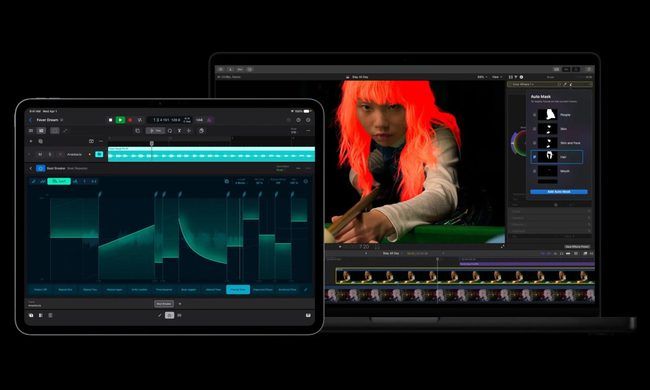Click the blue Add Auto Mask button
The width and height of the screenshot is (650, 390).
559,192
